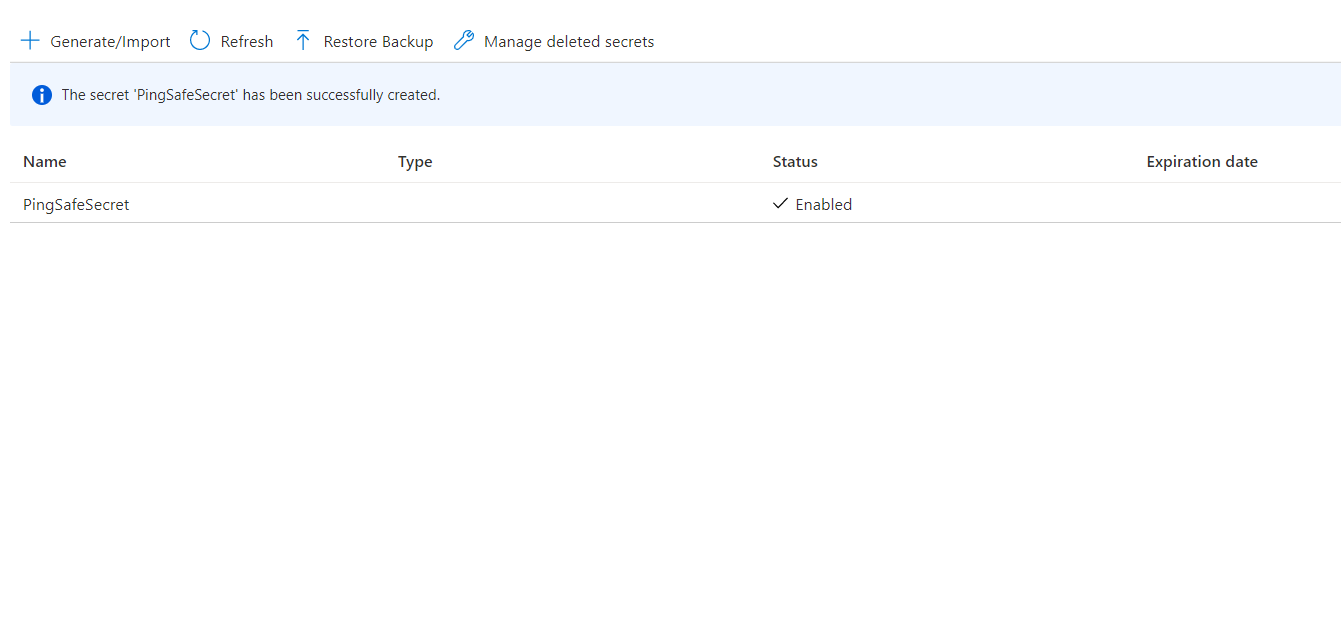
Task: Click the checkmark icon beside Enabled
Action: [781, 204]
